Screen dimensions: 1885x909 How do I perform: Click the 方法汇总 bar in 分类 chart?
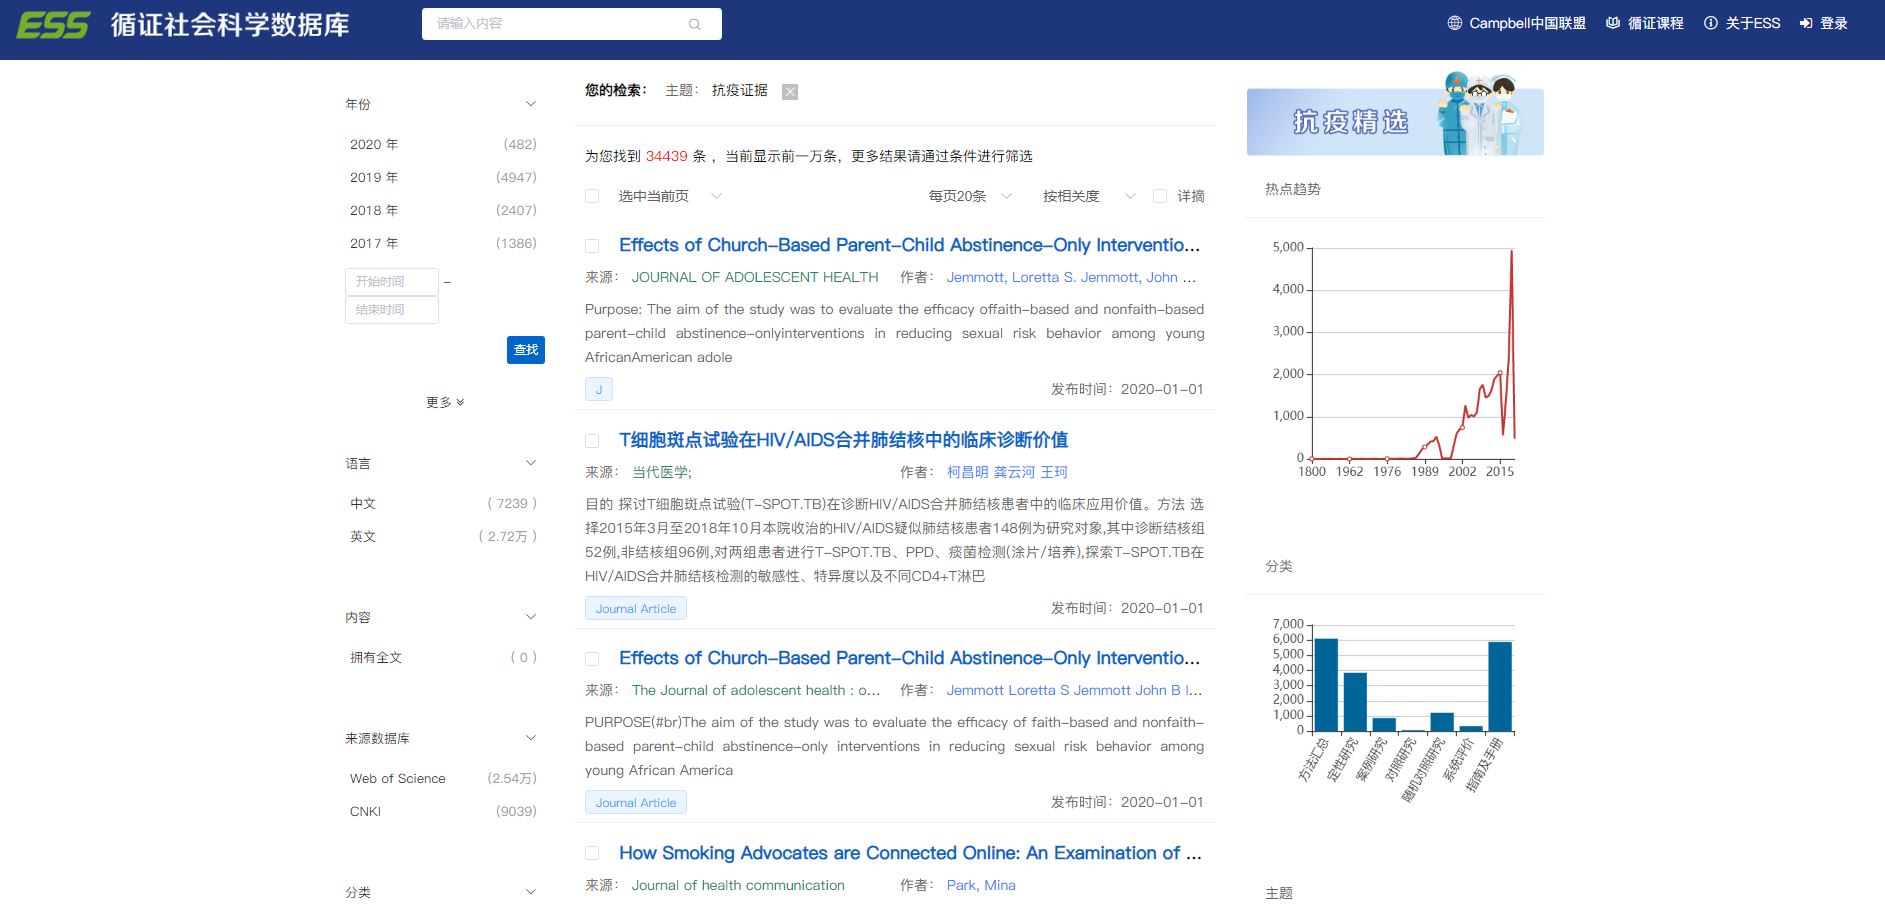1325,684
